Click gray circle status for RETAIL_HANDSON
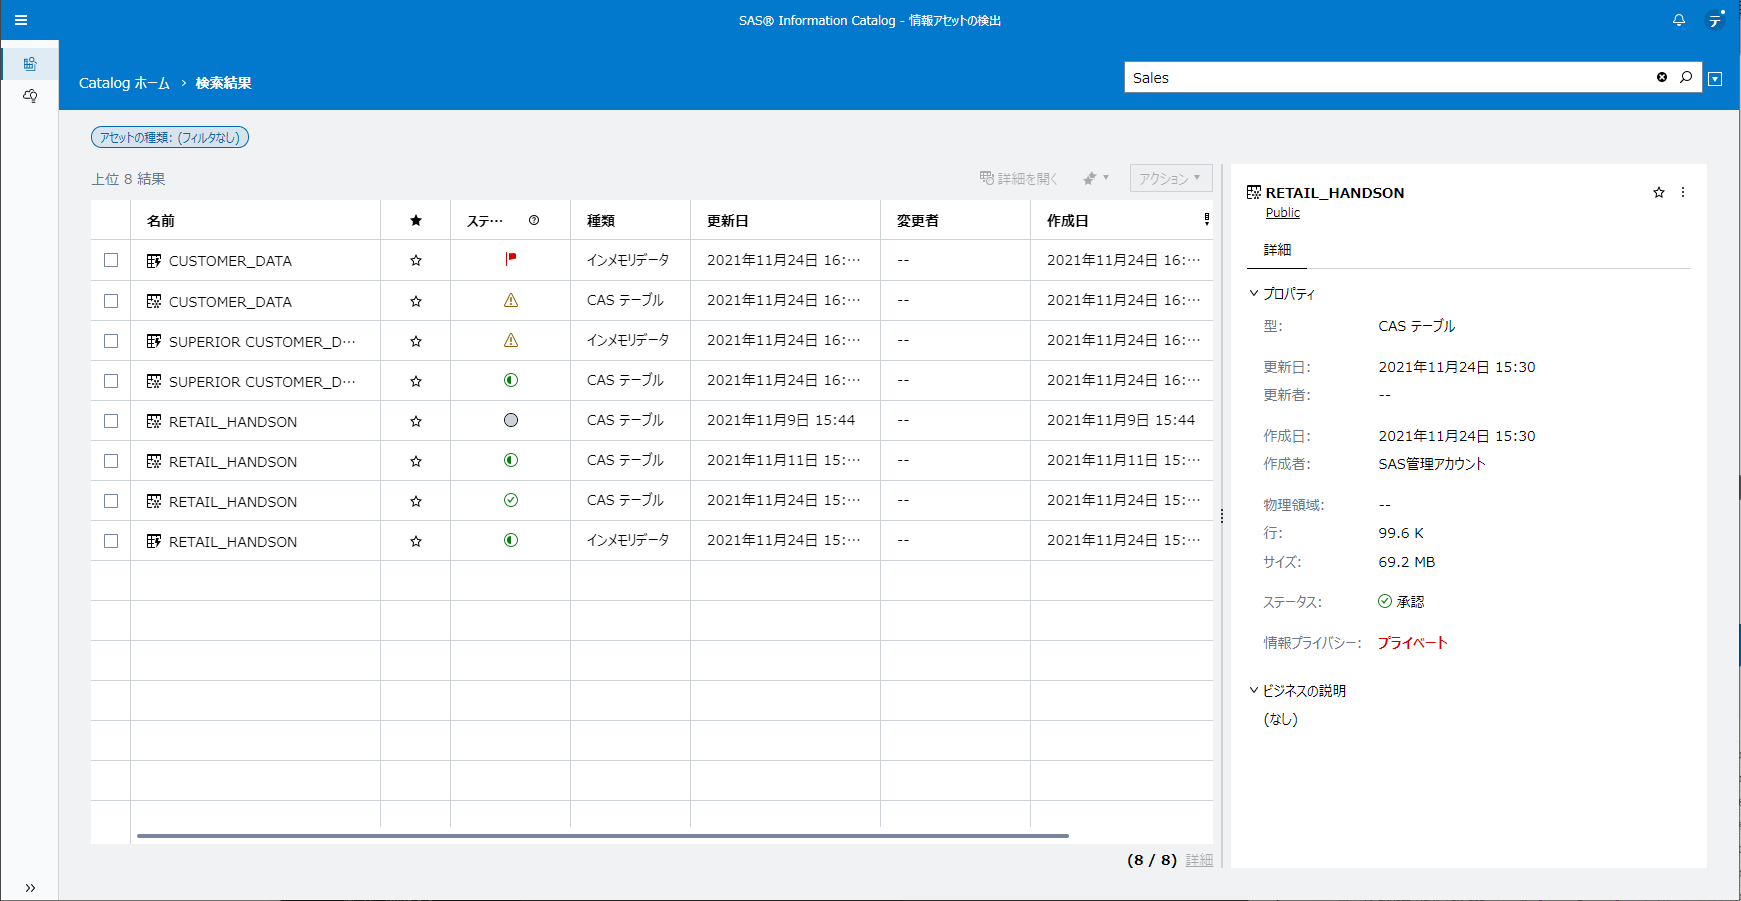1741x901 pixels. [511, 420]
